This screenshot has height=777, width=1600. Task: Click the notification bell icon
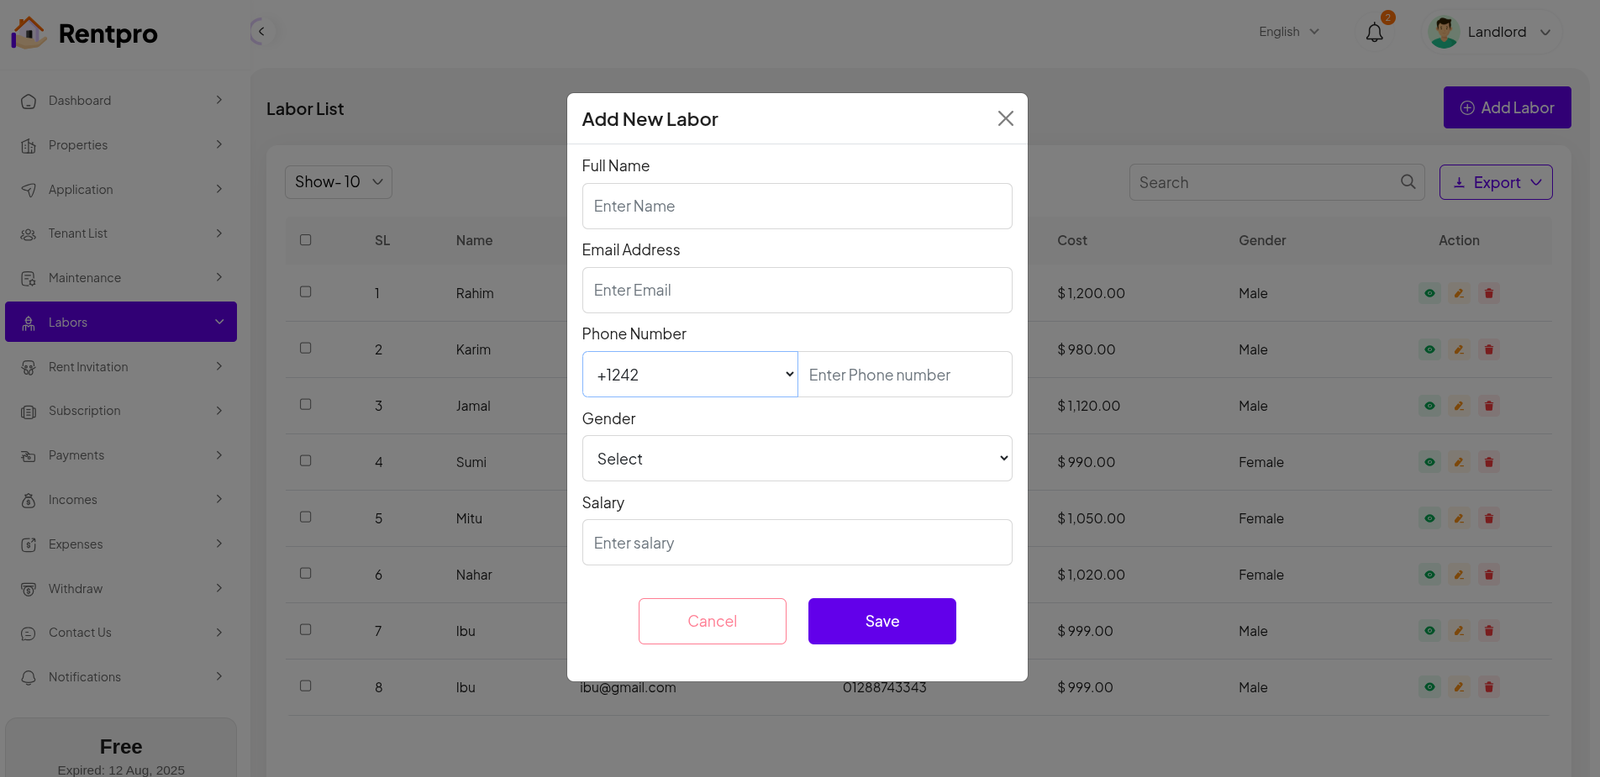click(x=1375, y=33)
